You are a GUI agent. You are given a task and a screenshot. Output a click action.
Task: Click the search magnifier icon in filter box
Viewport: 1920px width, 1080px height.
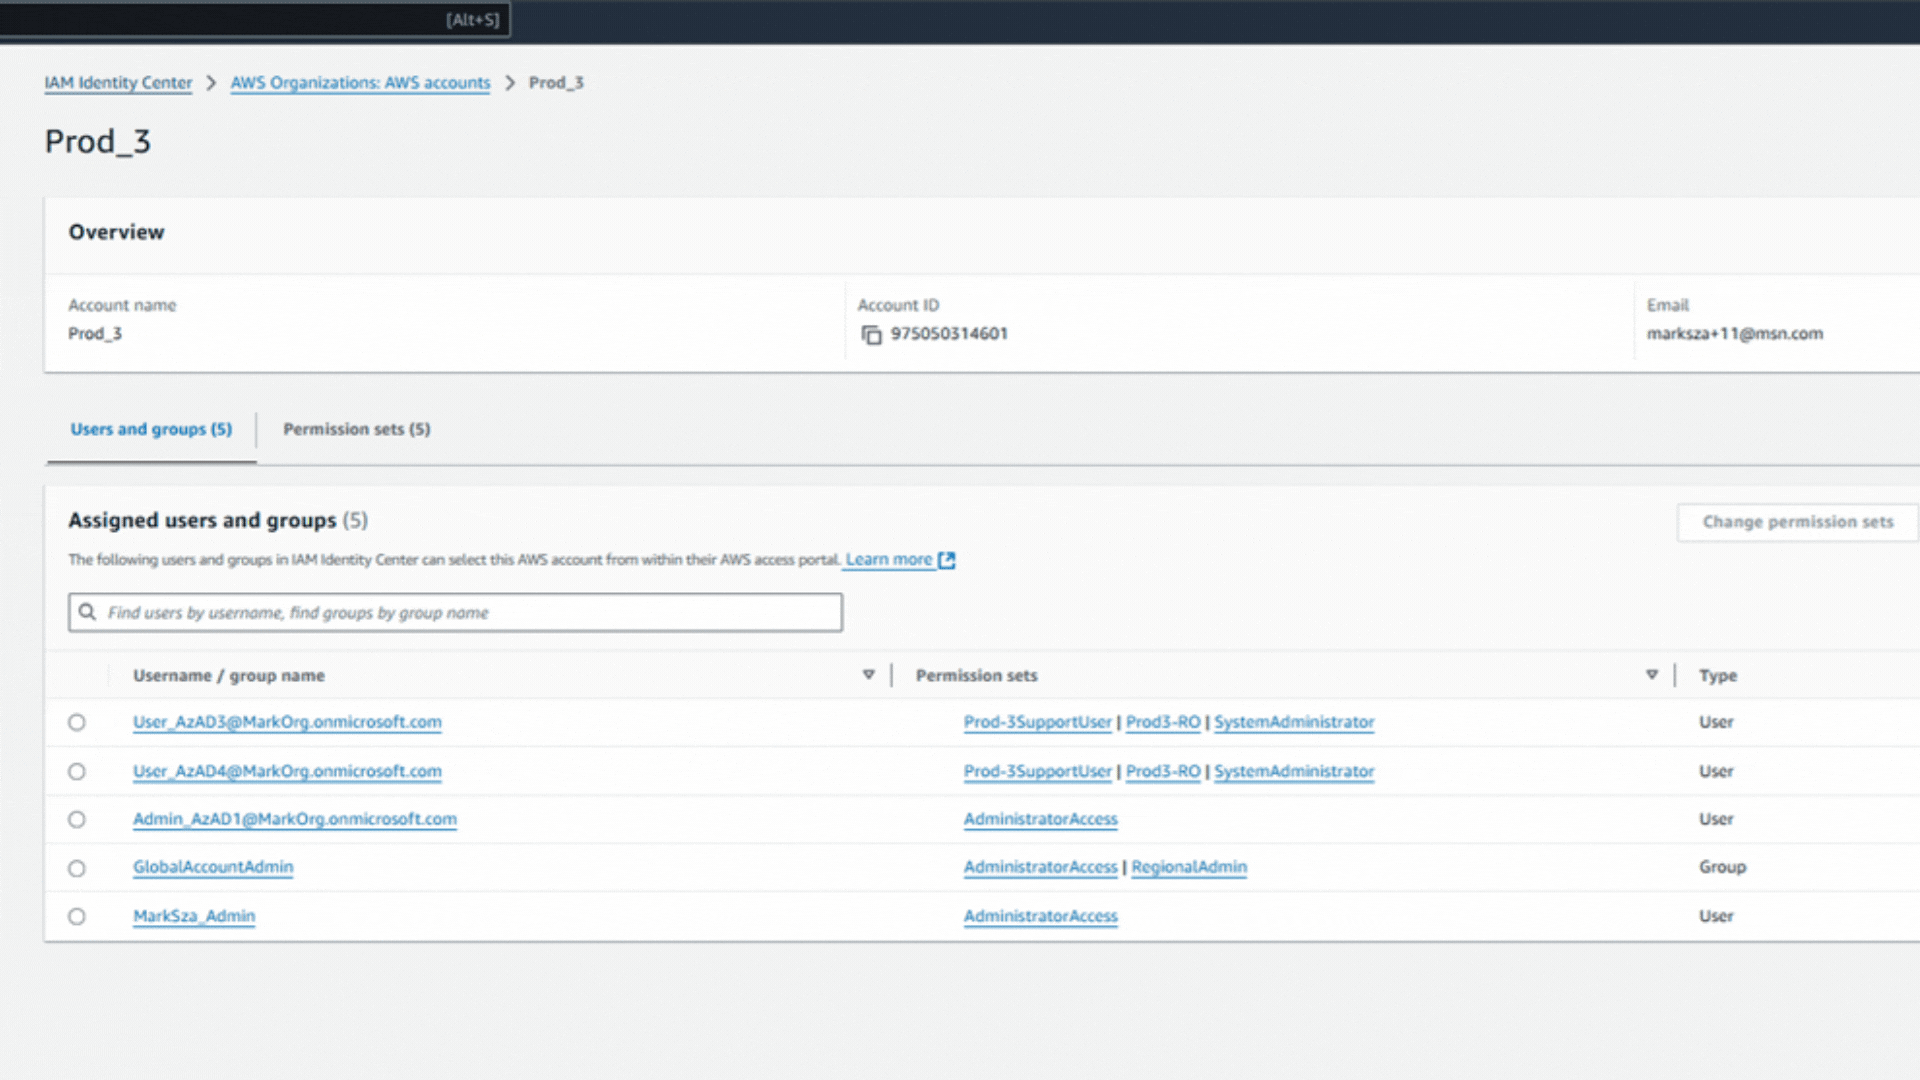[88, 612]
